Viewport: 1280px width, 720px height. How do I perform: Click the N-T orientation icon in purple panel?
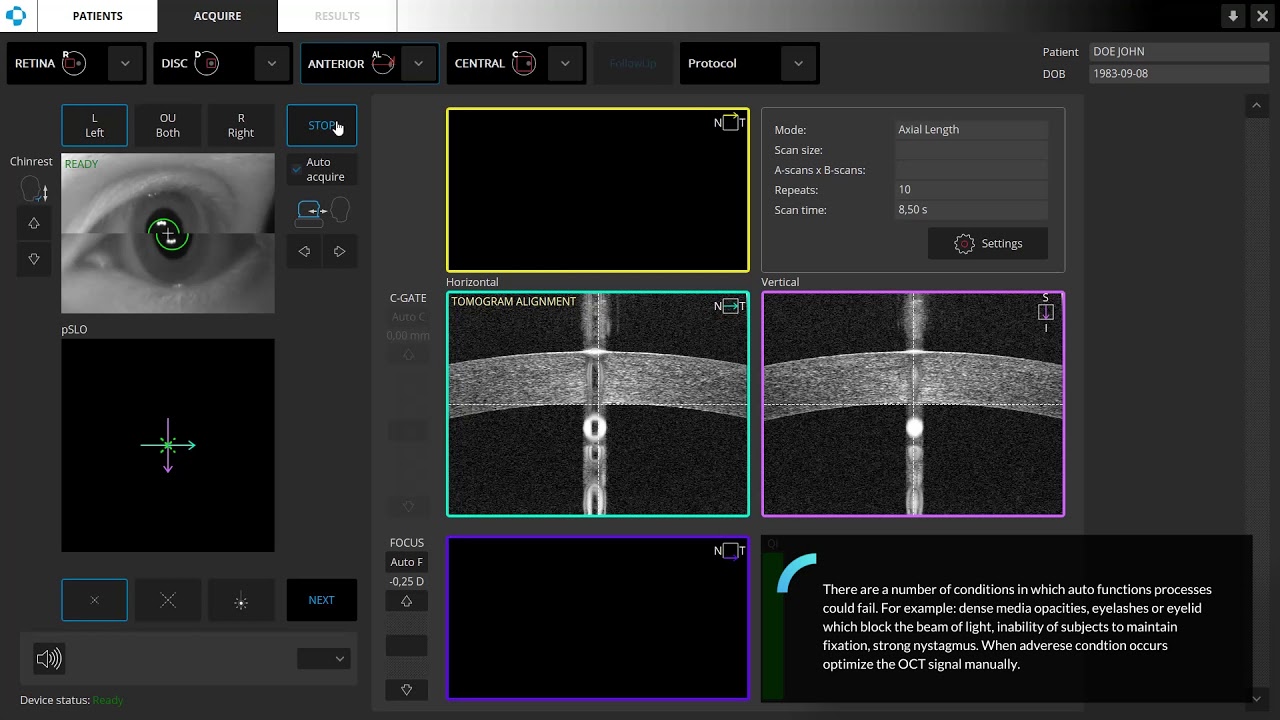click(x=730, y=550)
